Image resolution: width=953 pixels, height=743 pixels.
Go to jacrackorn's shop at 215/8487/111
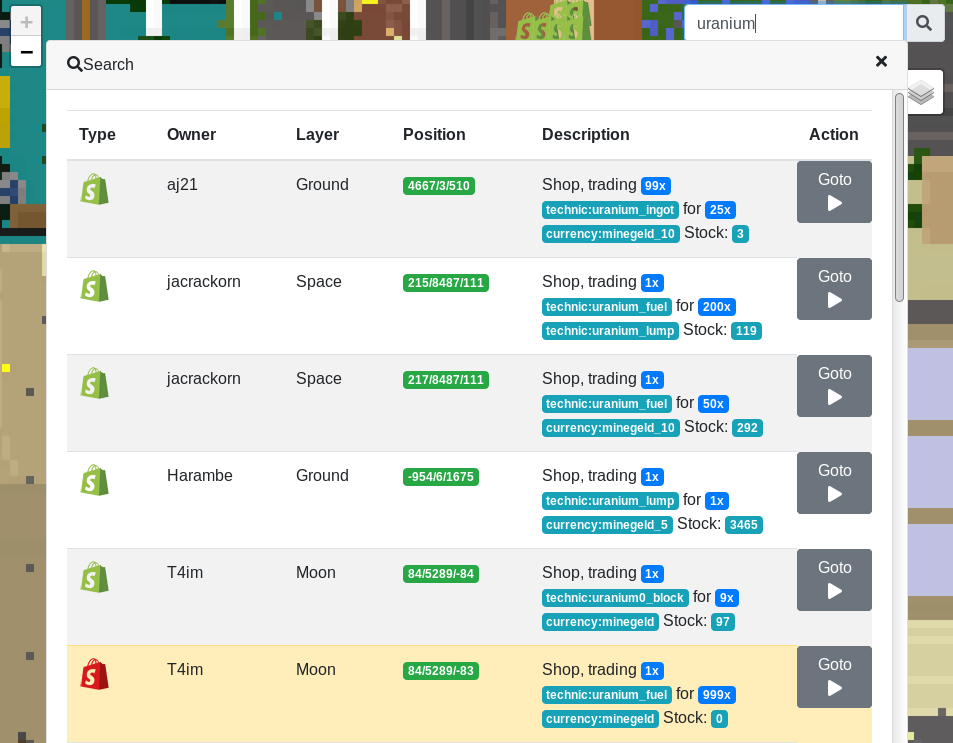pos(834,289)
